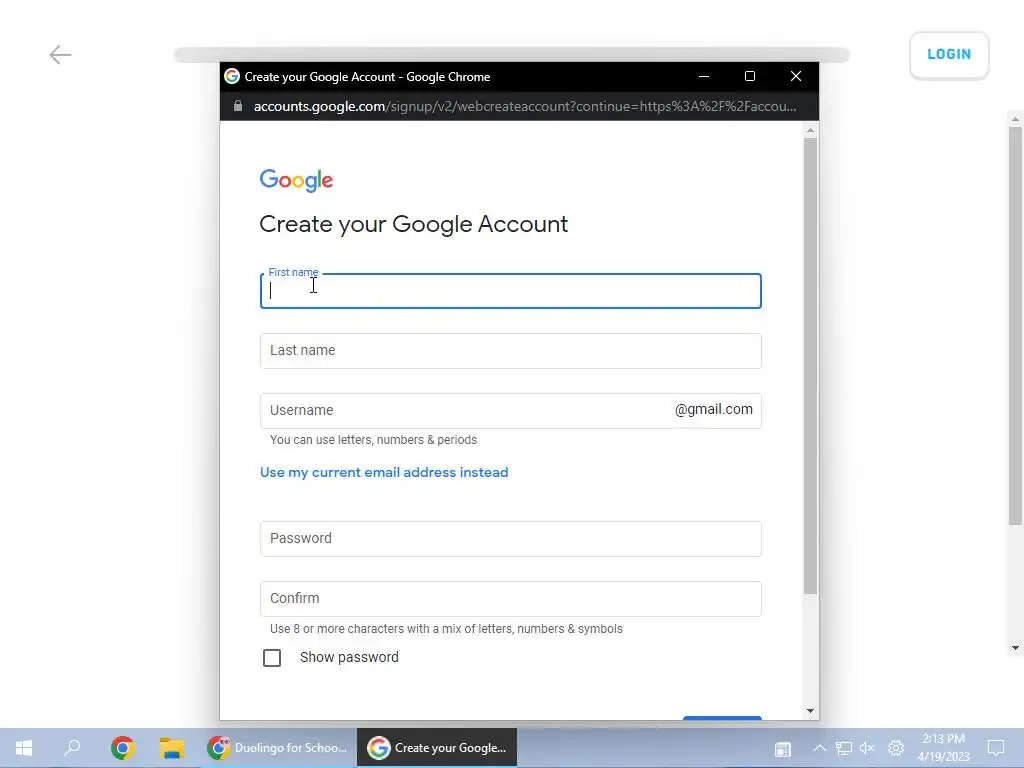Click the Google favicon in popup title bar
This screenshot has height=768, width=1024.
click(232, 76)
